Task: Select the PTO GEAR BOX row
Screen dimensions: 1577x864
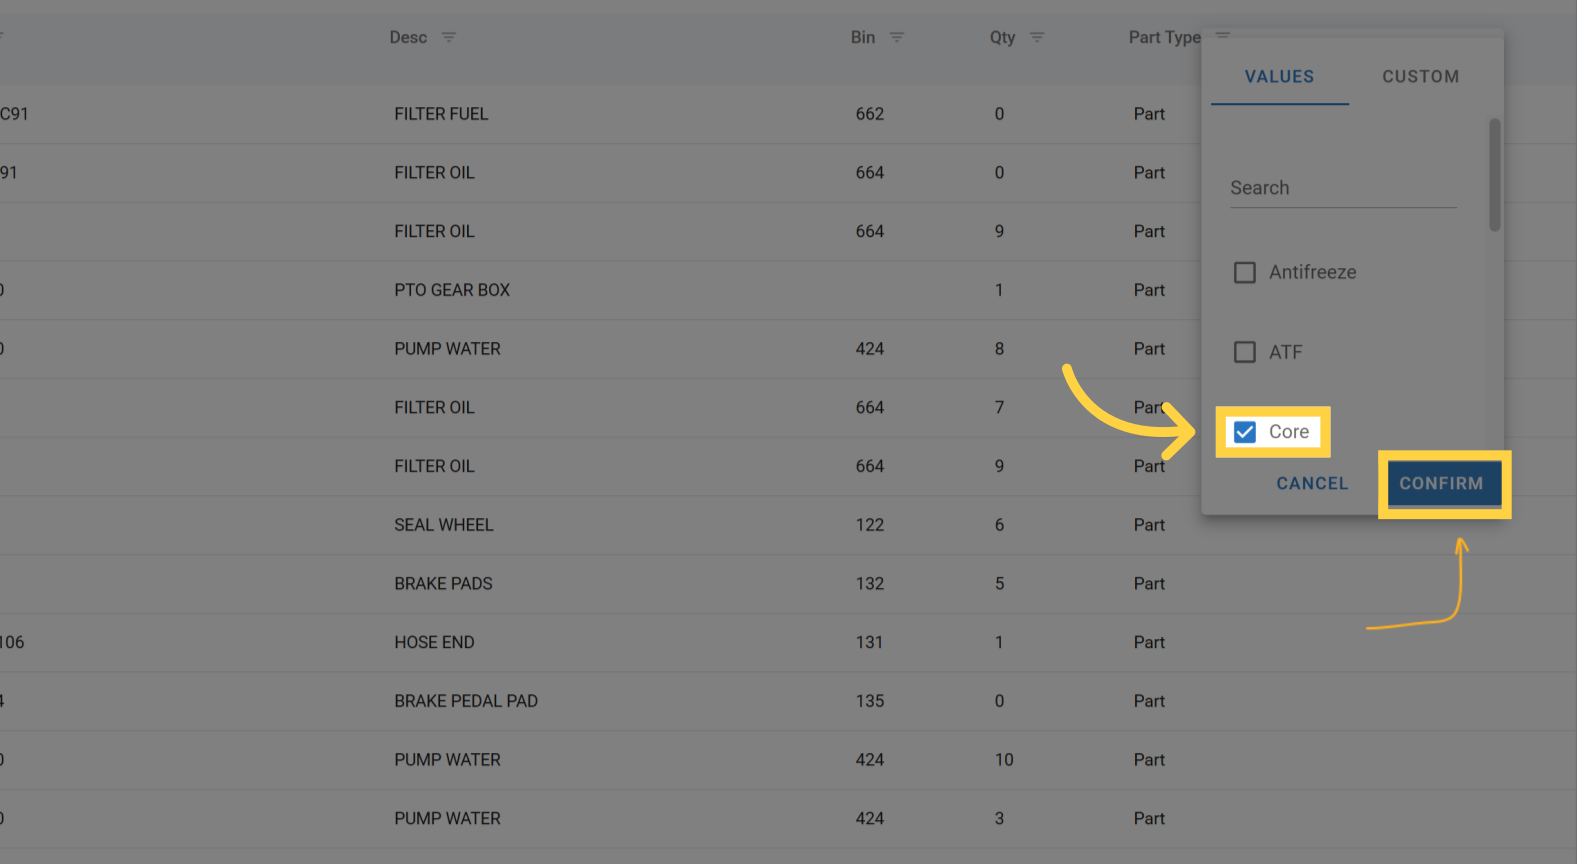Action: pos(452,290)
